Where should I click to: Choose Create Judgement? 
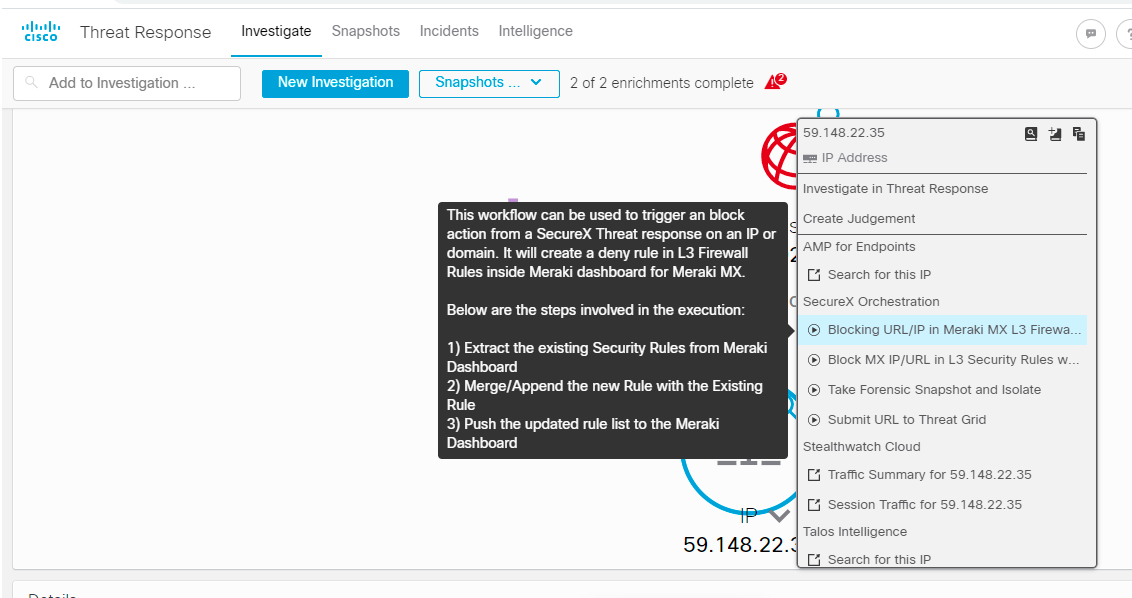858,218
